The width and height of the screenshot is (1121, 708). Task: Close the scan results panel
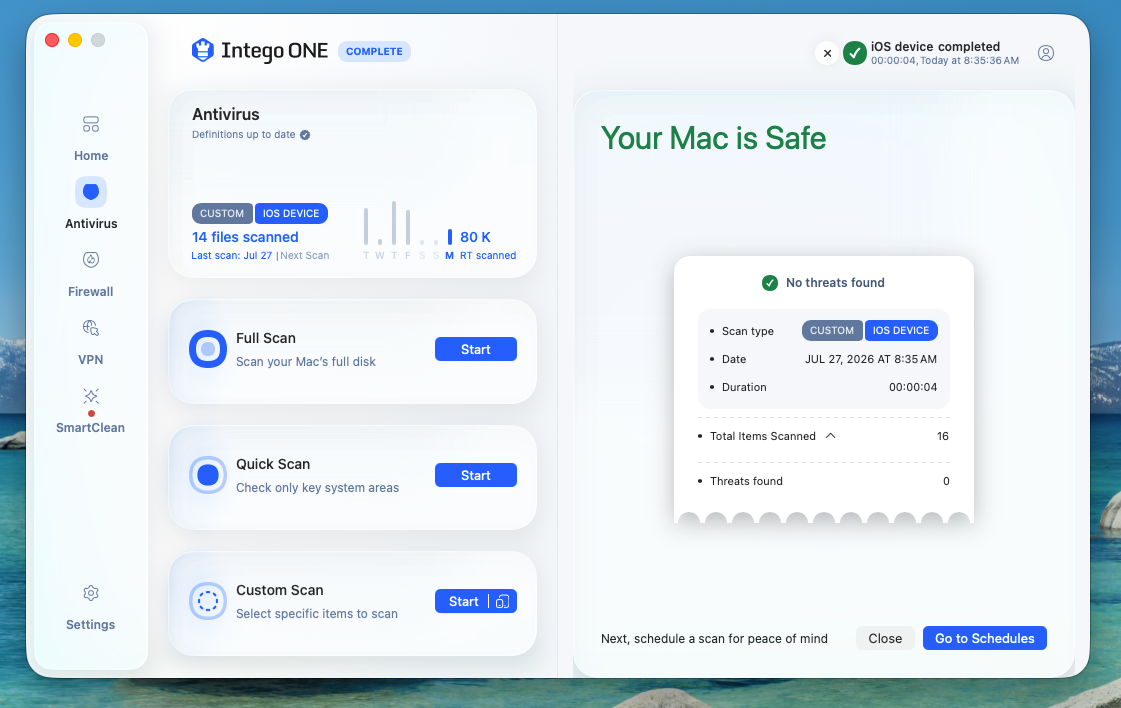pos(885,638)
